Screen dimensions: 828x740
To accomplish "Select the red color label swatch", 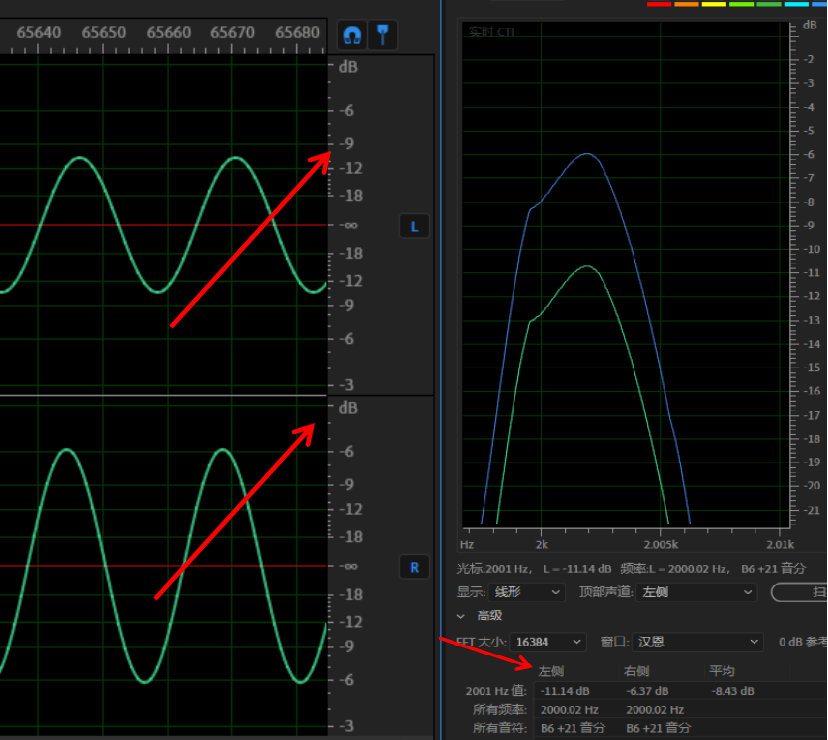I will [x=658, y=4].
